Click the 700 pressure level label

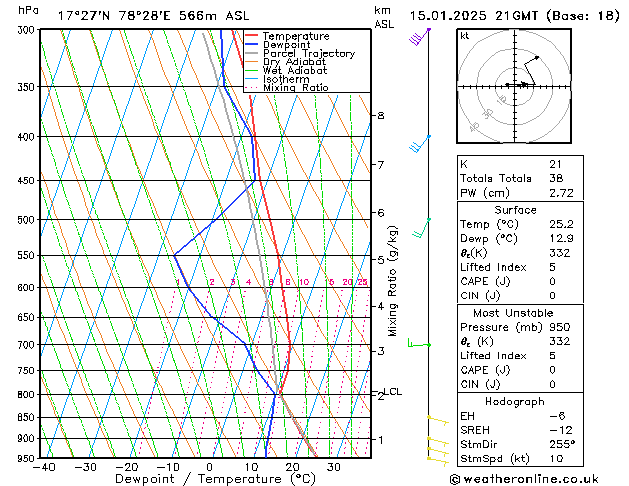pyautogui.click(x=28, y=344)
